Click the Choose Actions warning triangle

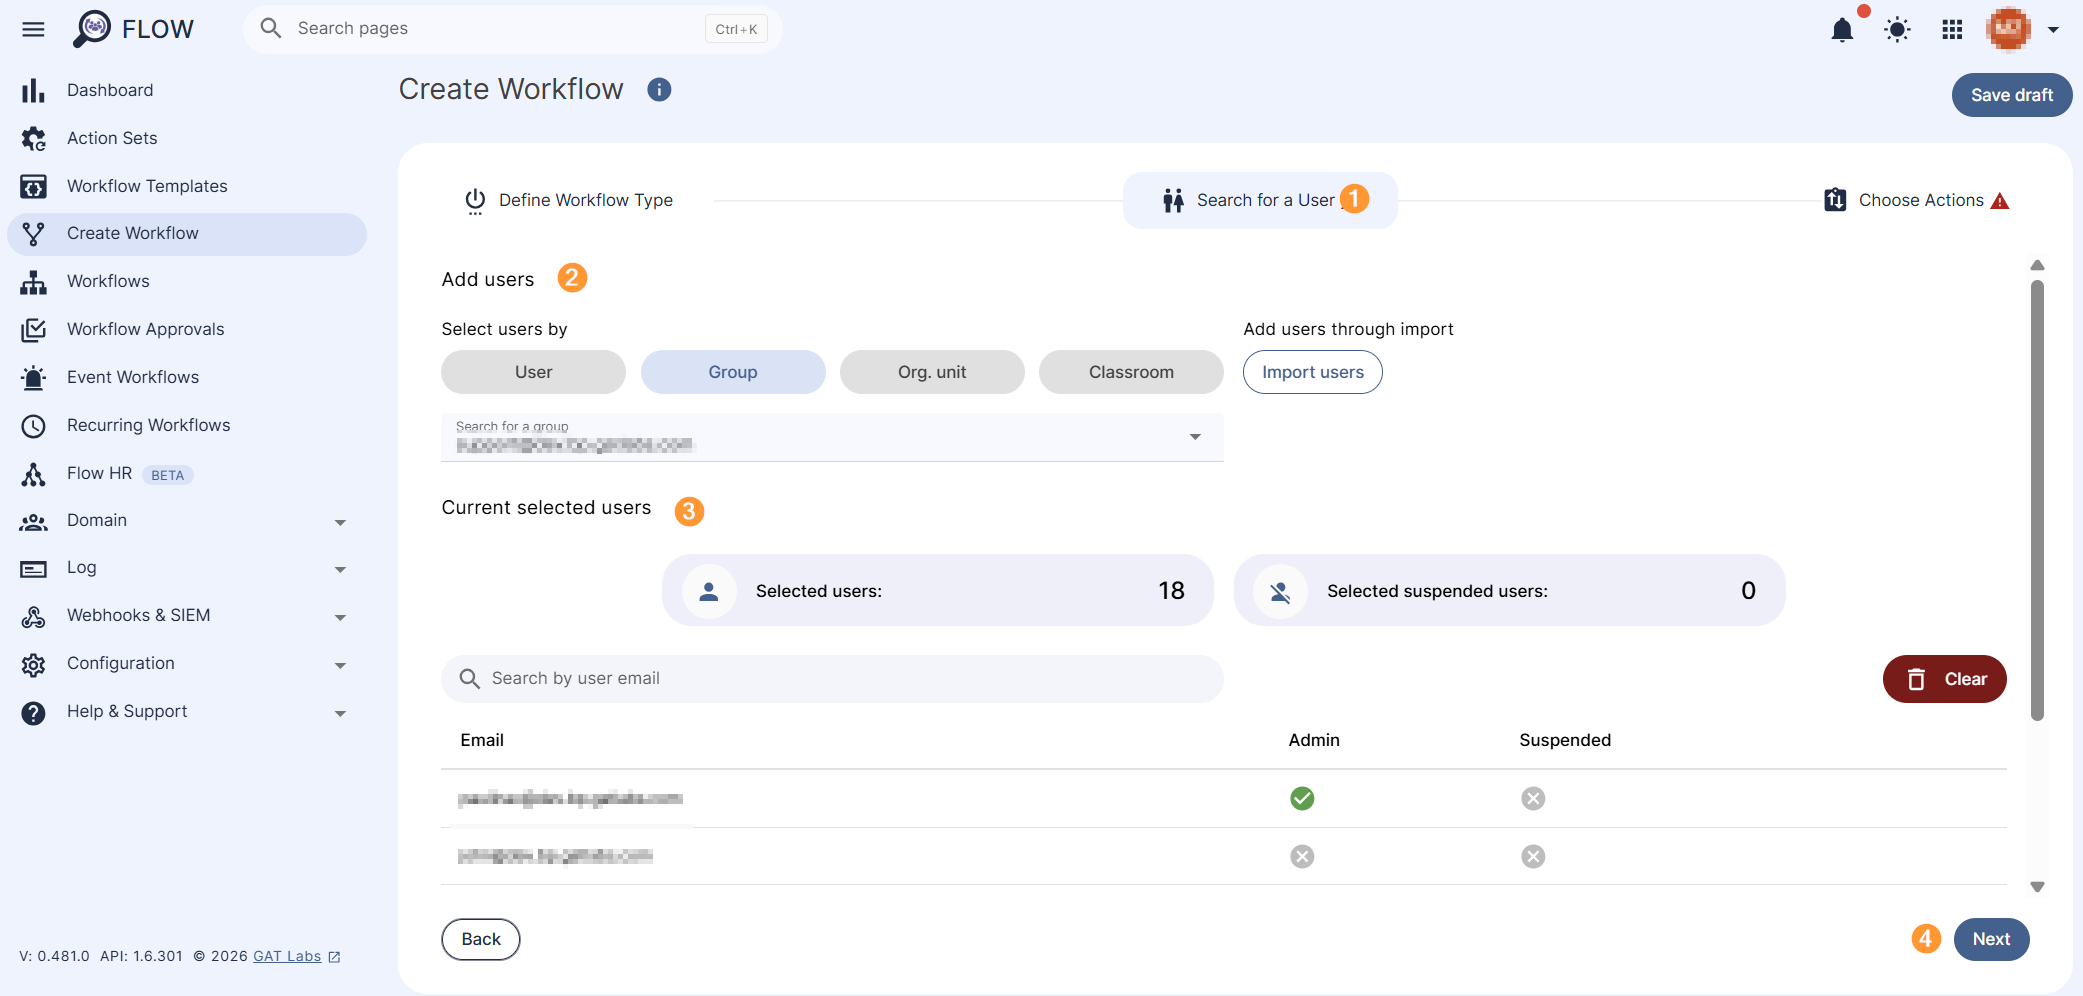[2000, 201]
